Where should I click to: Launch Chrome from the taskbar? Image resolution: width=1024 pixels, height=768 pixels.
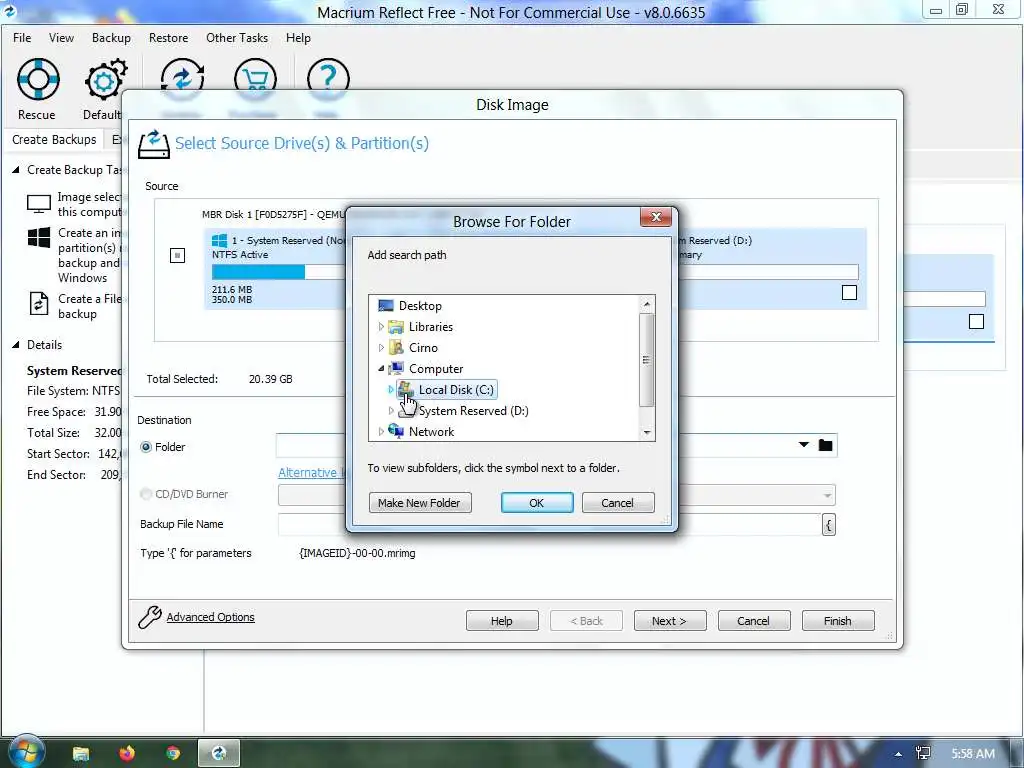[173, 753]
